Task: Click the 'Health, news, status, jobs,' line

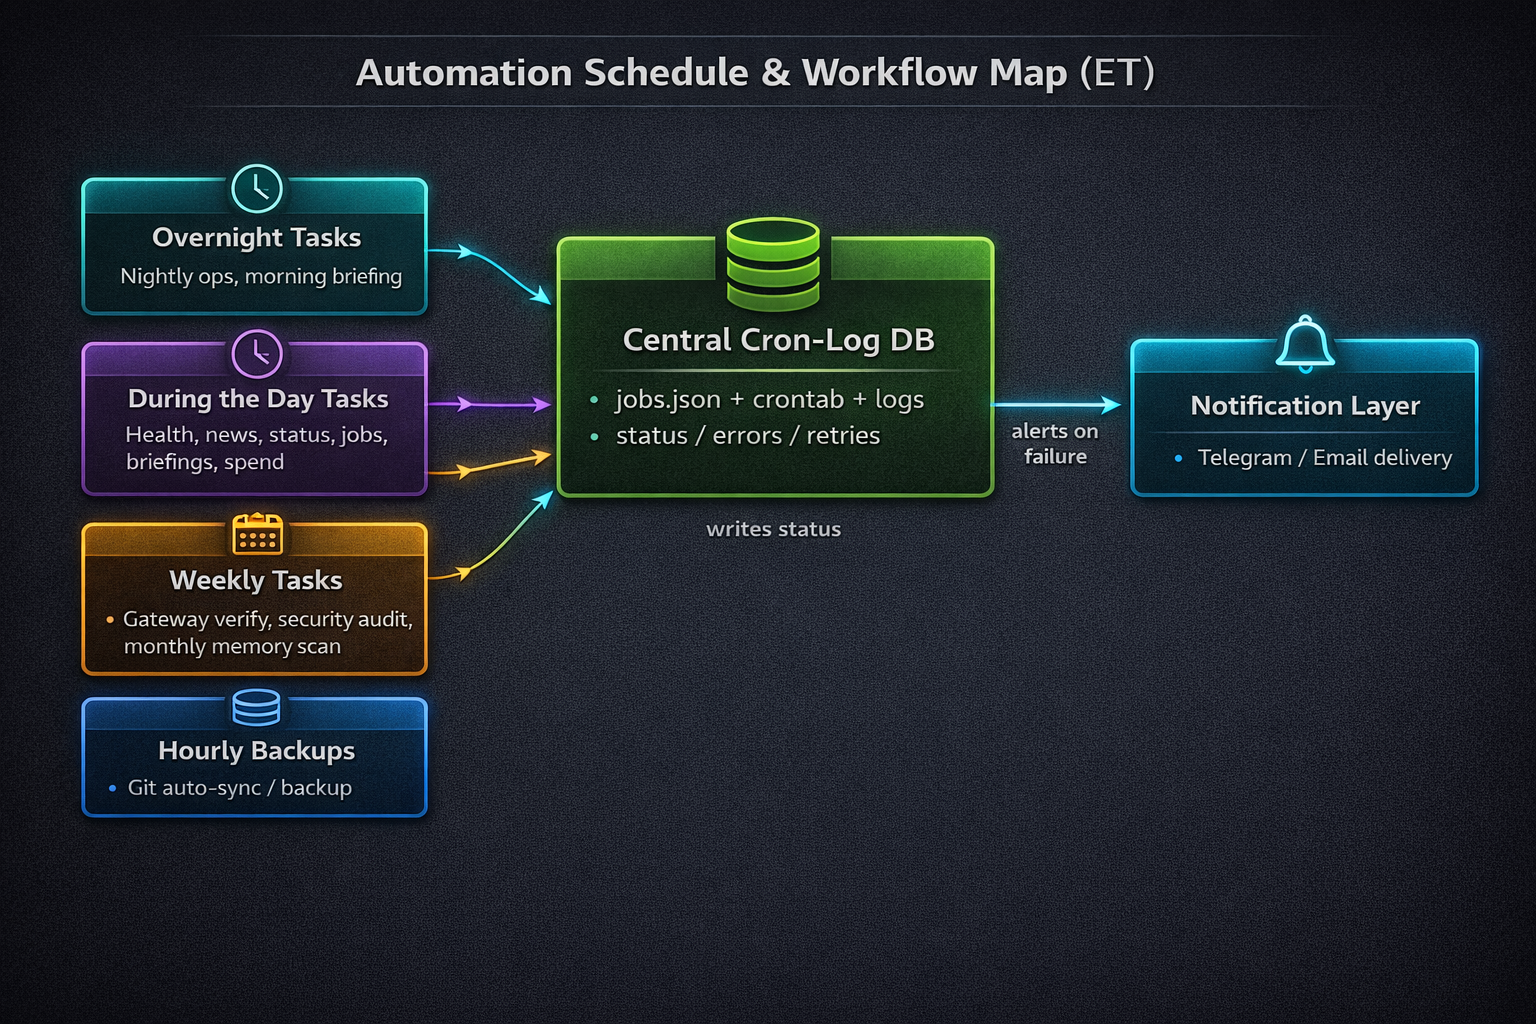Action: pyautogui.click(x=256, y=435)
